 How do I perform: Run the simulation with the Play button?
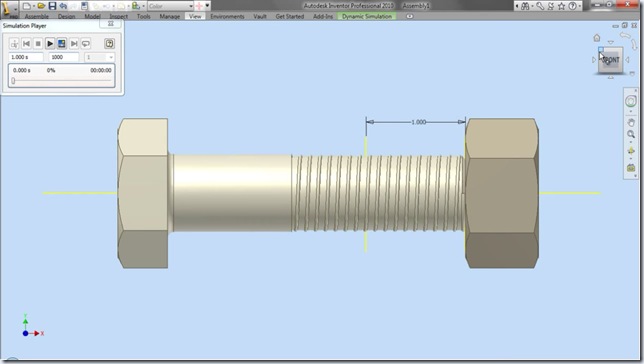click(x=50, y=43)
